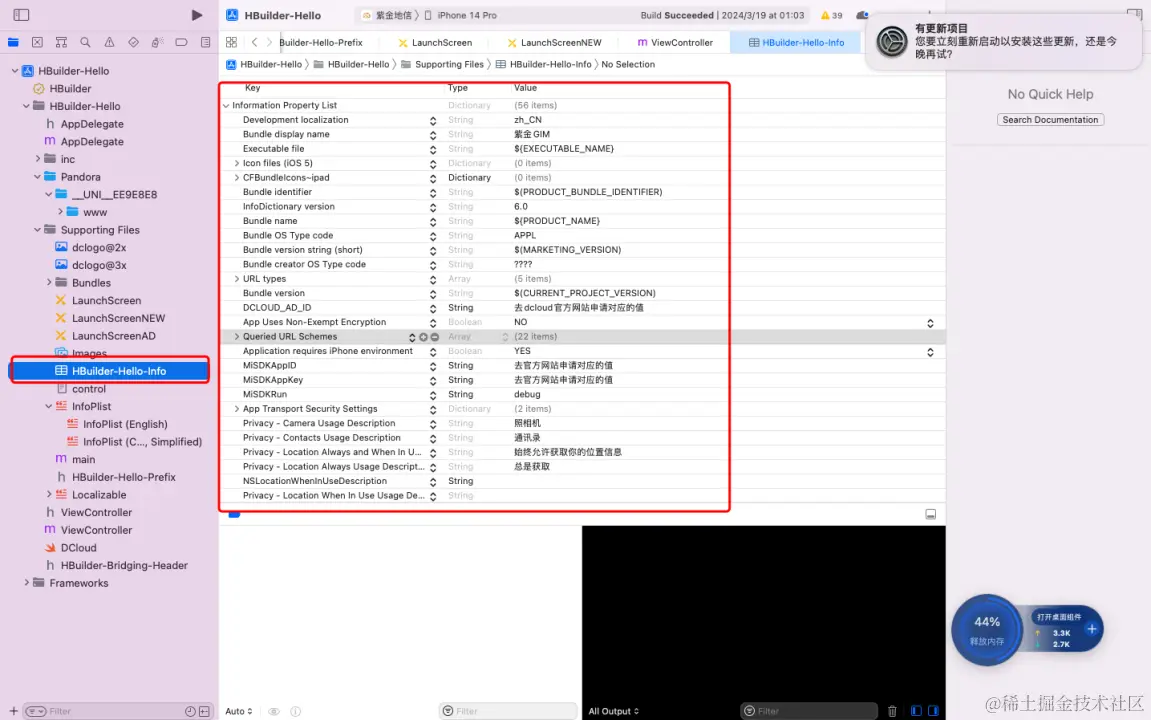
Task: Collapse the Pandora folder
Action: (37, 177)
